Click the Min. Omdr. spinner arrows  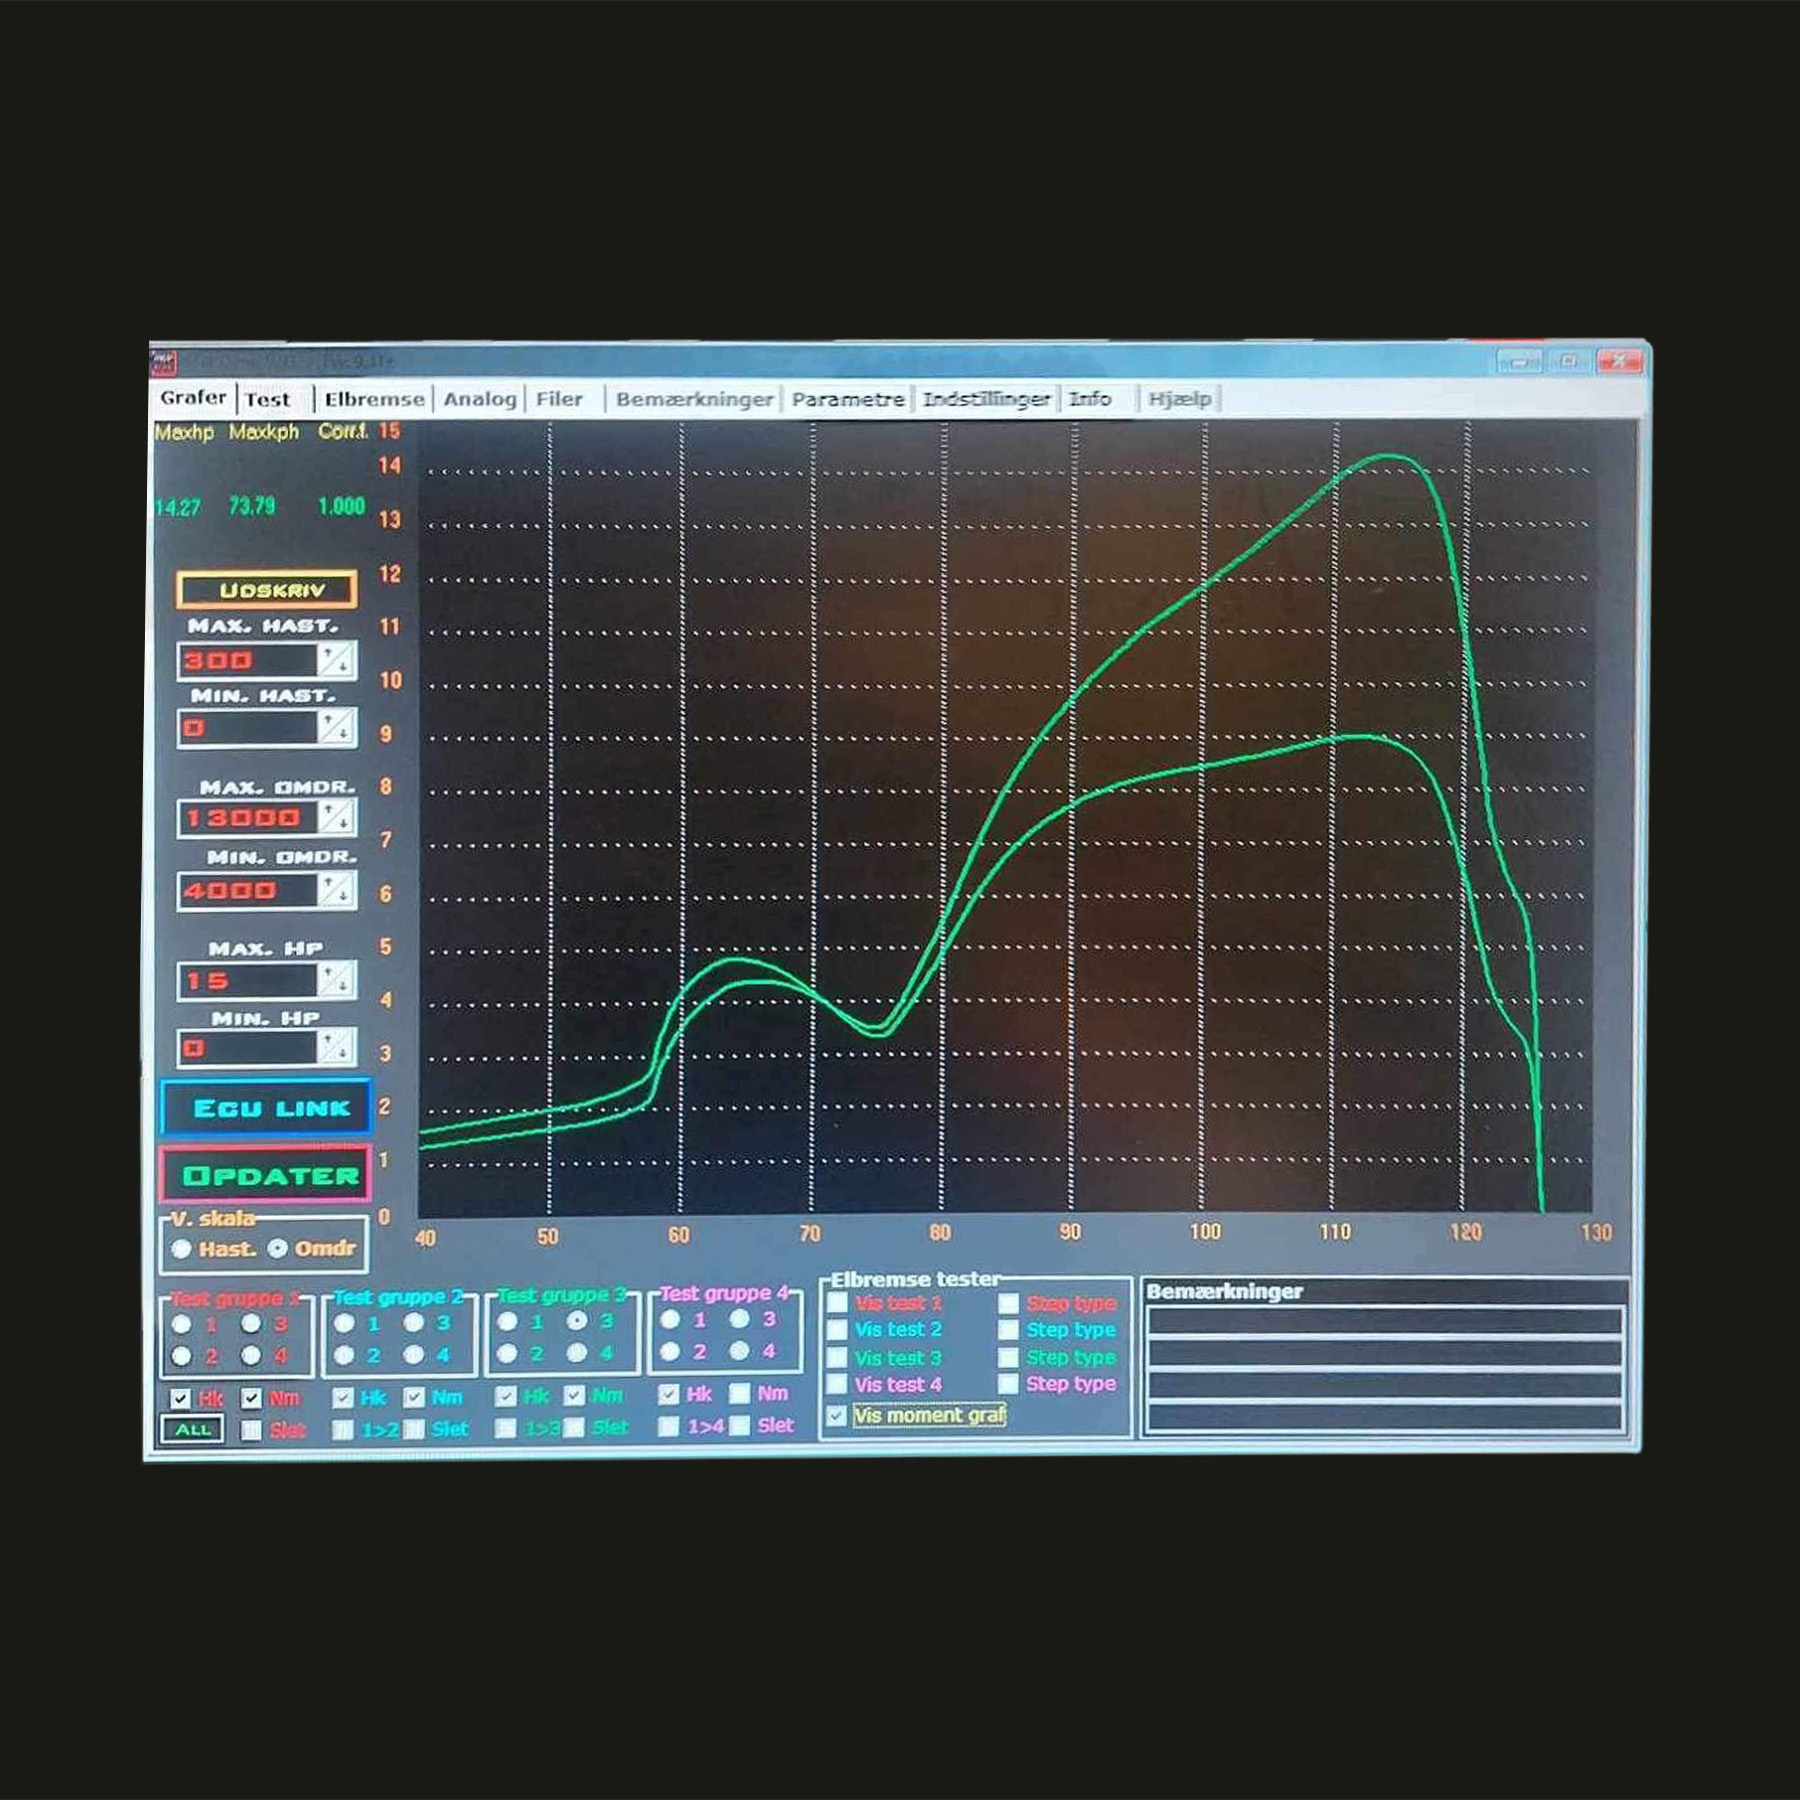336,889
